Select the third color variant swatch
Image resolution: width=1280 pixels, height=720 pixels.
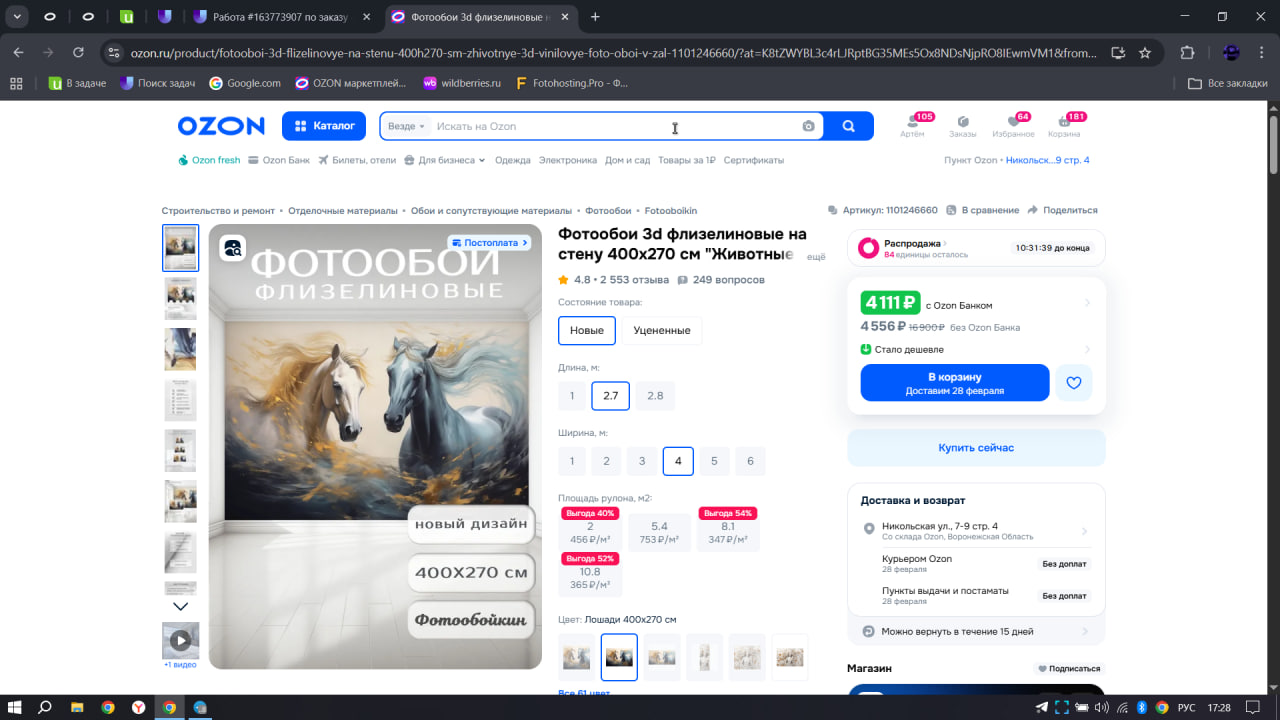[x=662, y=657]
